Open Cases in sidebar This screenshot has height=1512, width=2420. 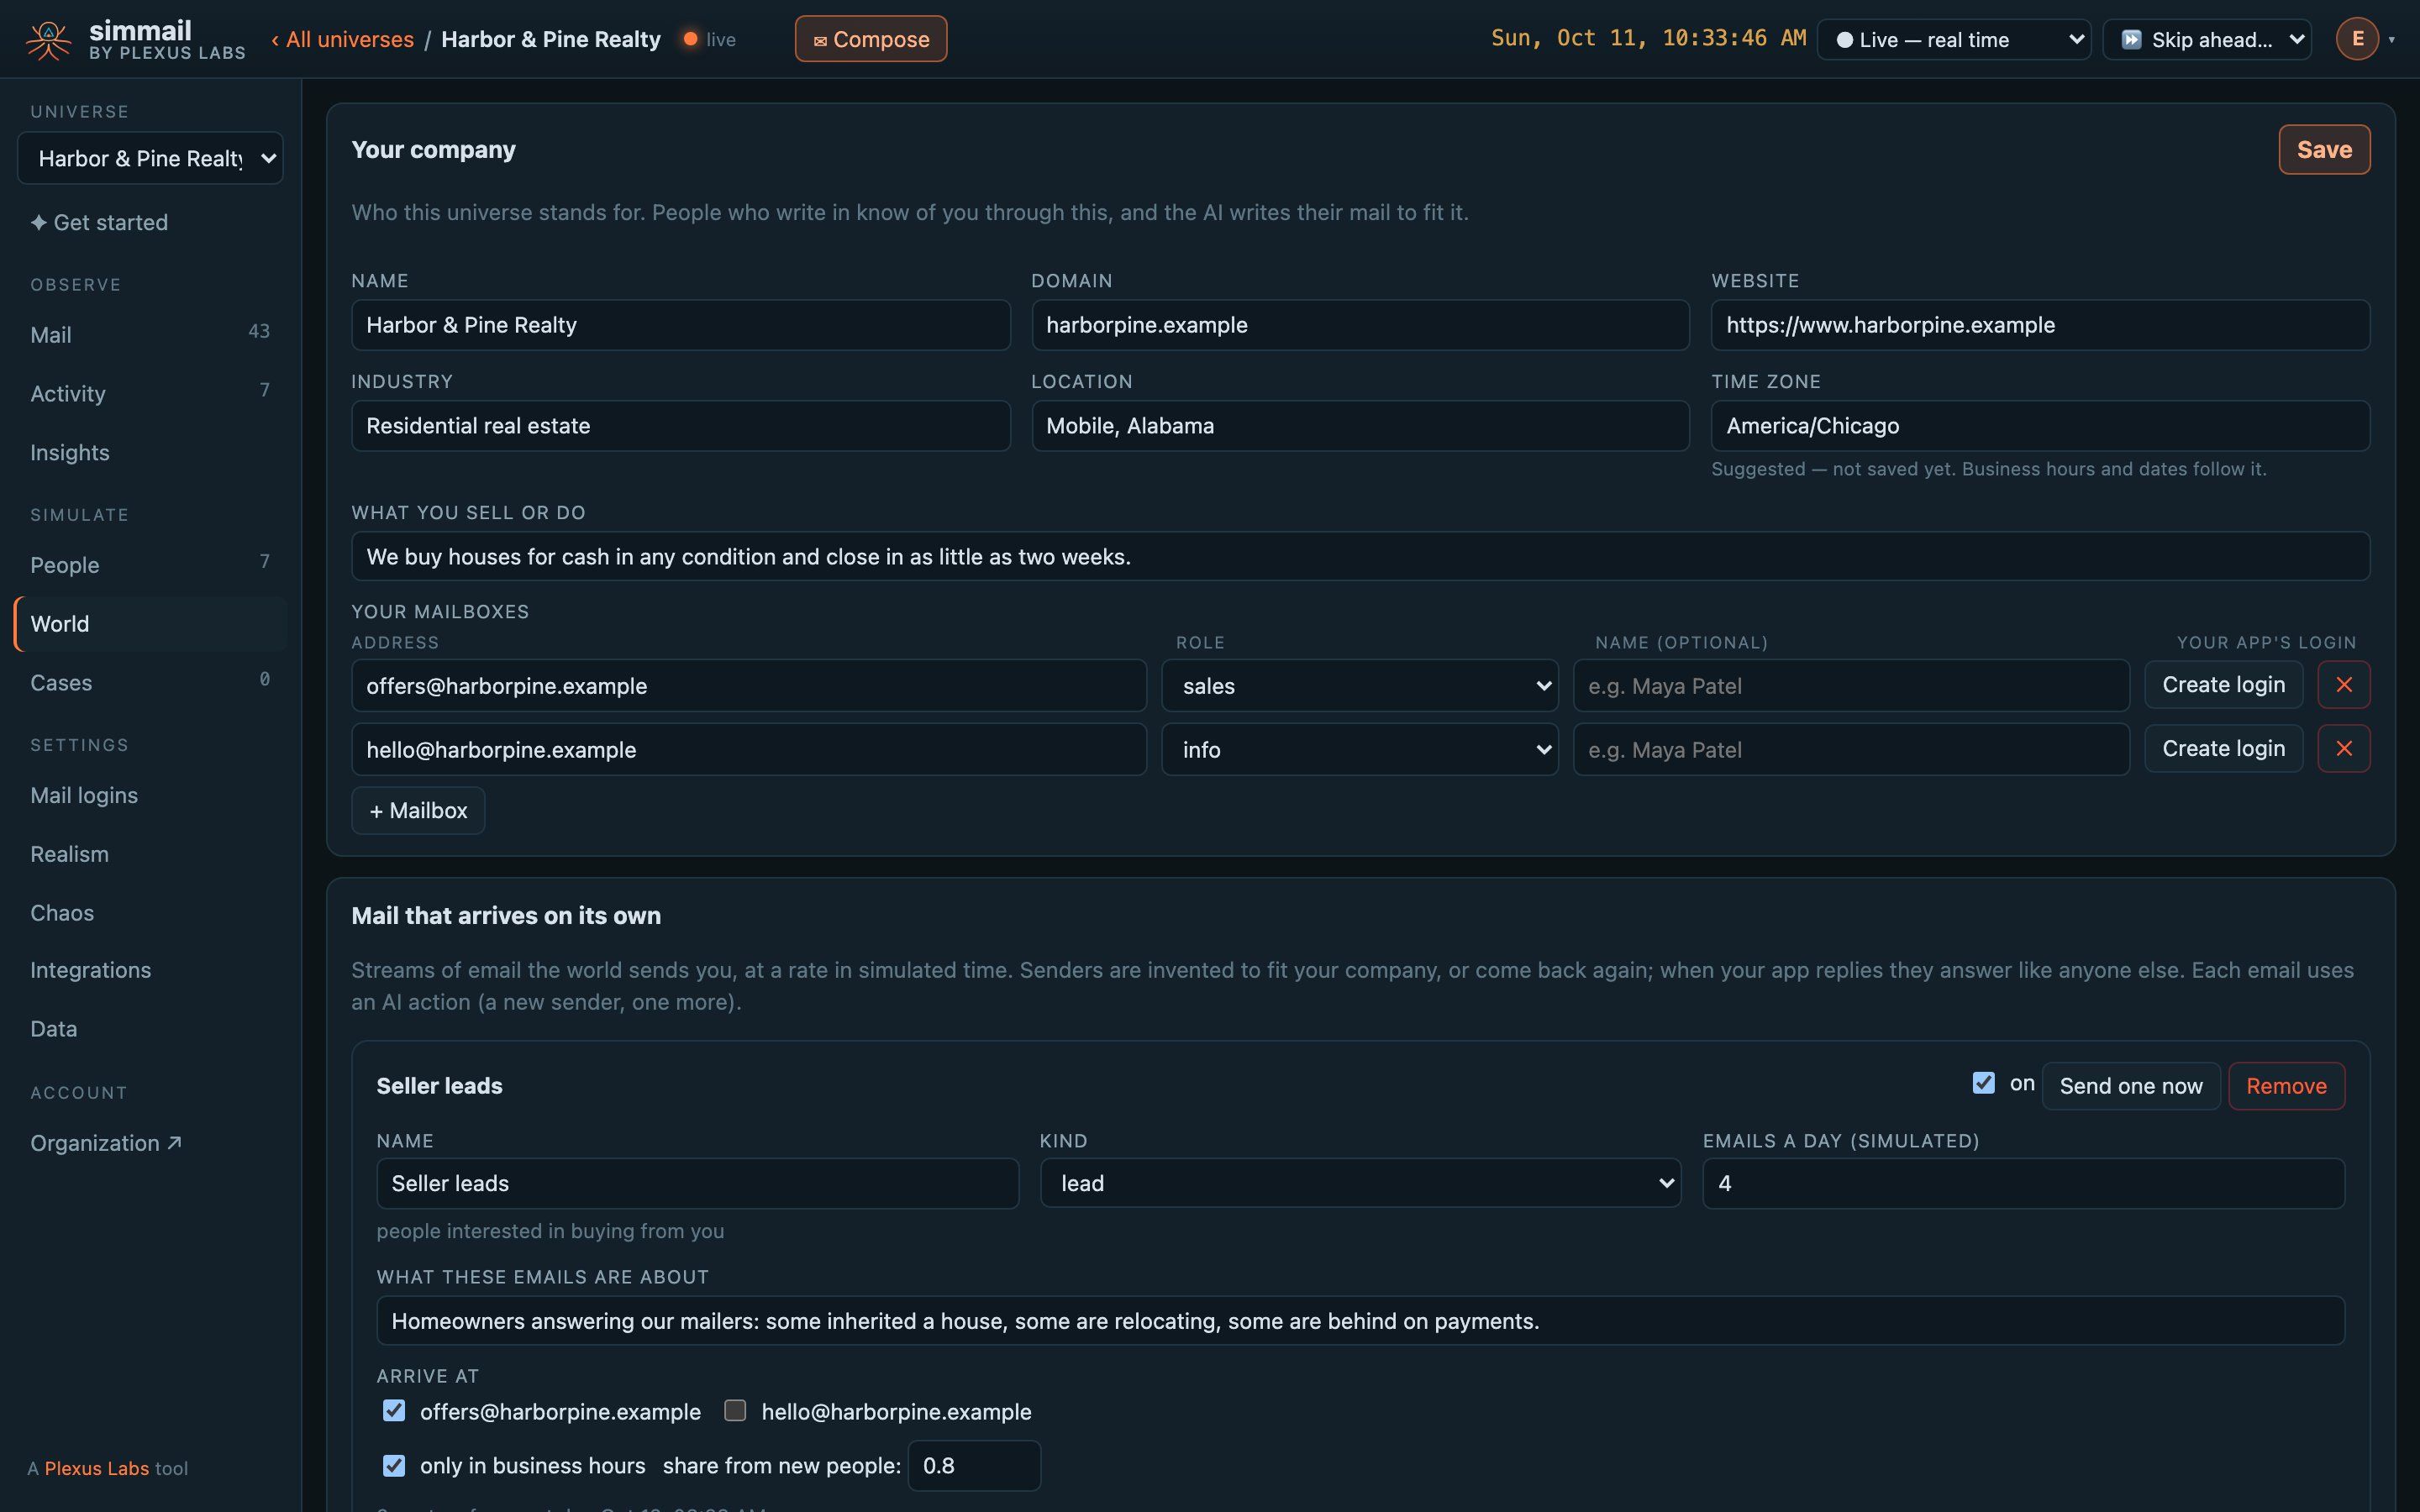[x=150, y=683]
